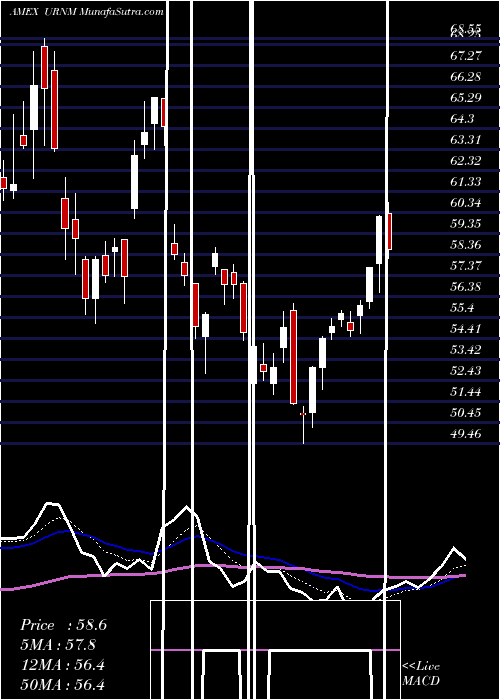Click the 65.29 price axis label

click(x=466, y=98)
